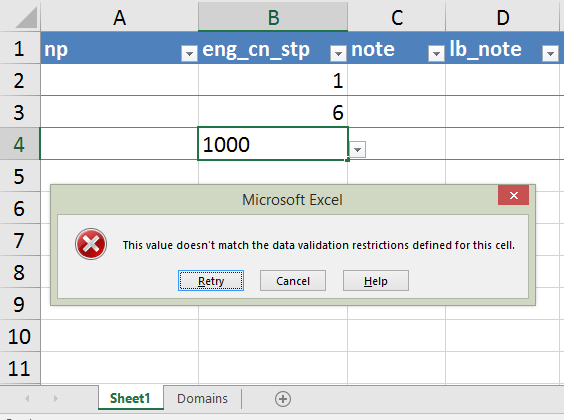Open the eng_cn_stp filter dropdown
This screenshot has width=564, height=420.
point(338,54)
